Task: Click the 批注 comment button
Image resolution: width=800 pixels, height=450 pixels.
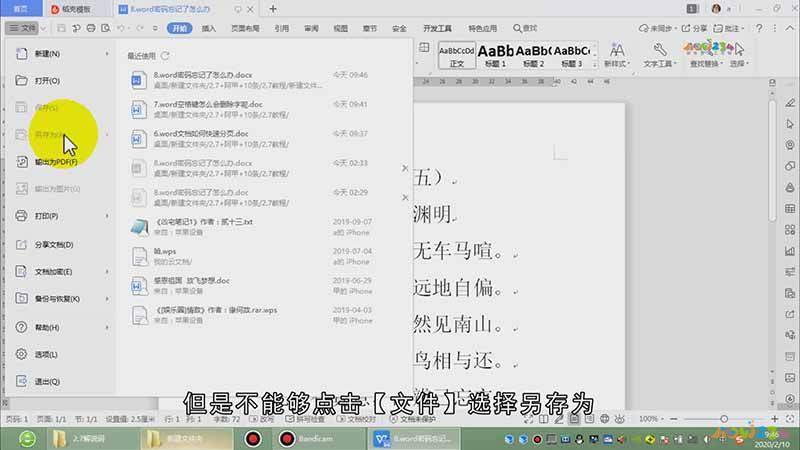Action: [x=729, y=28]
